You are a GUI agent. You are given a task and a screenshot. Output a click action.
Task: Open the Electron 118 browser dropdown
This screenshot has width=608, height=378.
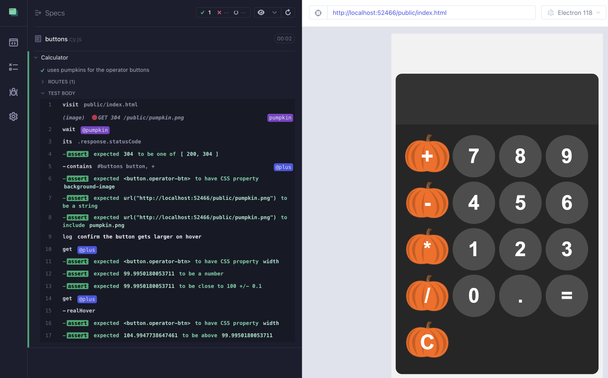(573, 13)
